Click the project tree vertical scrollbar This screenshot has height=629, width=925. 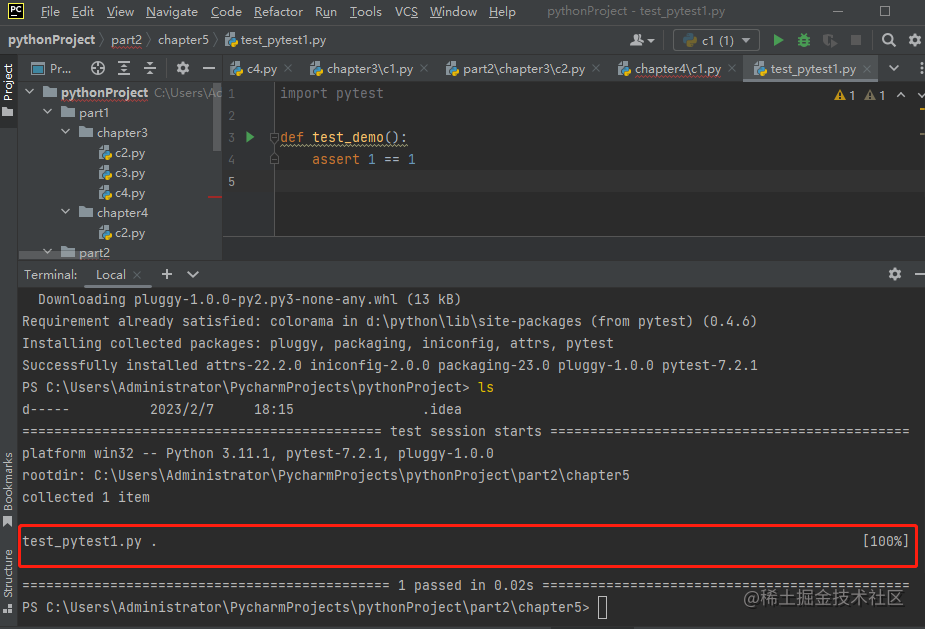[x=217, y=118]
